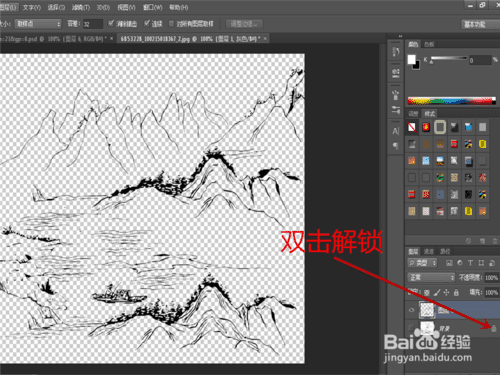Filter layers by shape layers icon
The width and height of the screenshot is (500, 375).
(x=481, y=263)
